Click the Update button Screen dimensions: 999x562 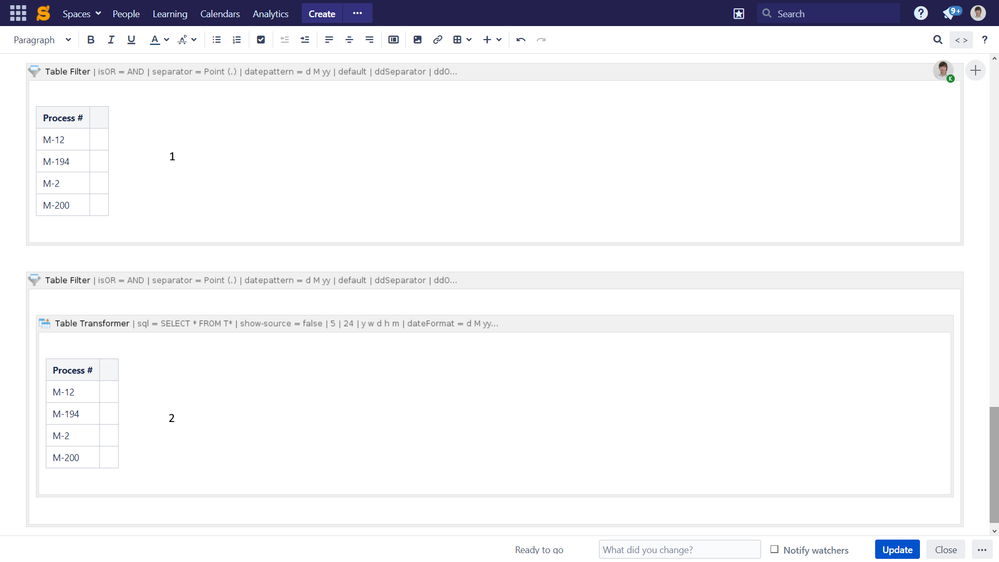(x=897, y=549)
